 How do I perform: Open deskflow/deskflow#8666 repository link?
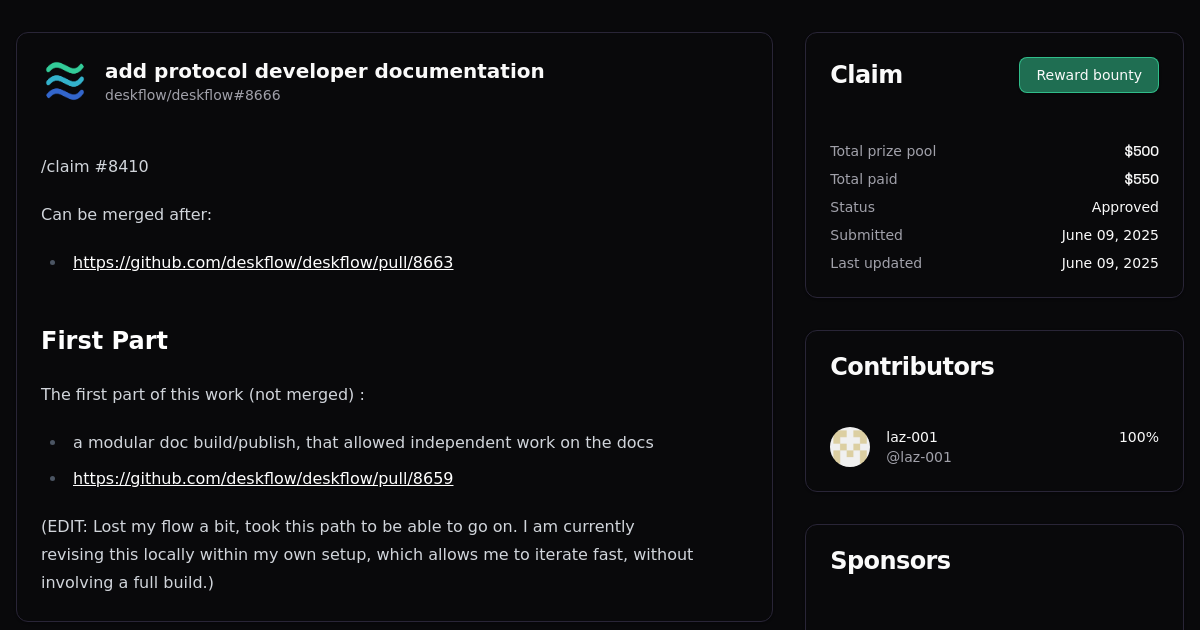tap(192, 95)
